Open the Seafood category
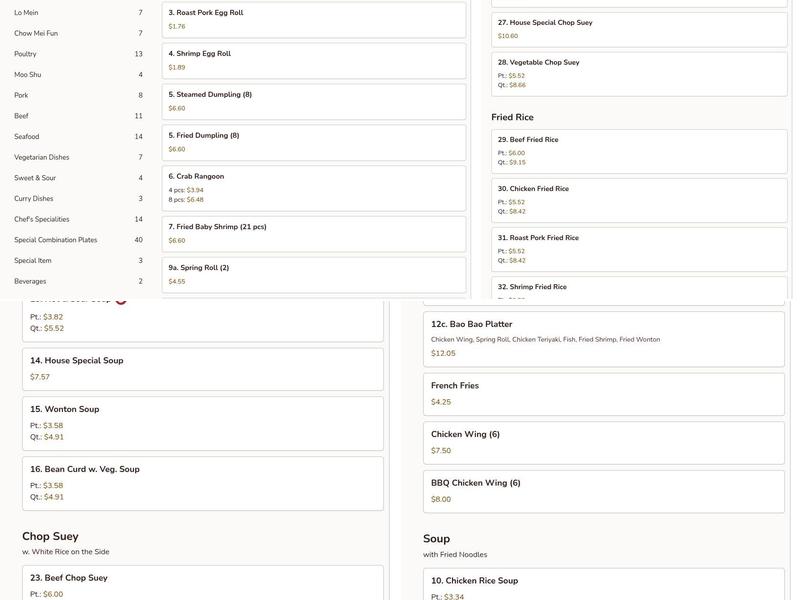The image size is (800, 600). click(x=27, y=137)
